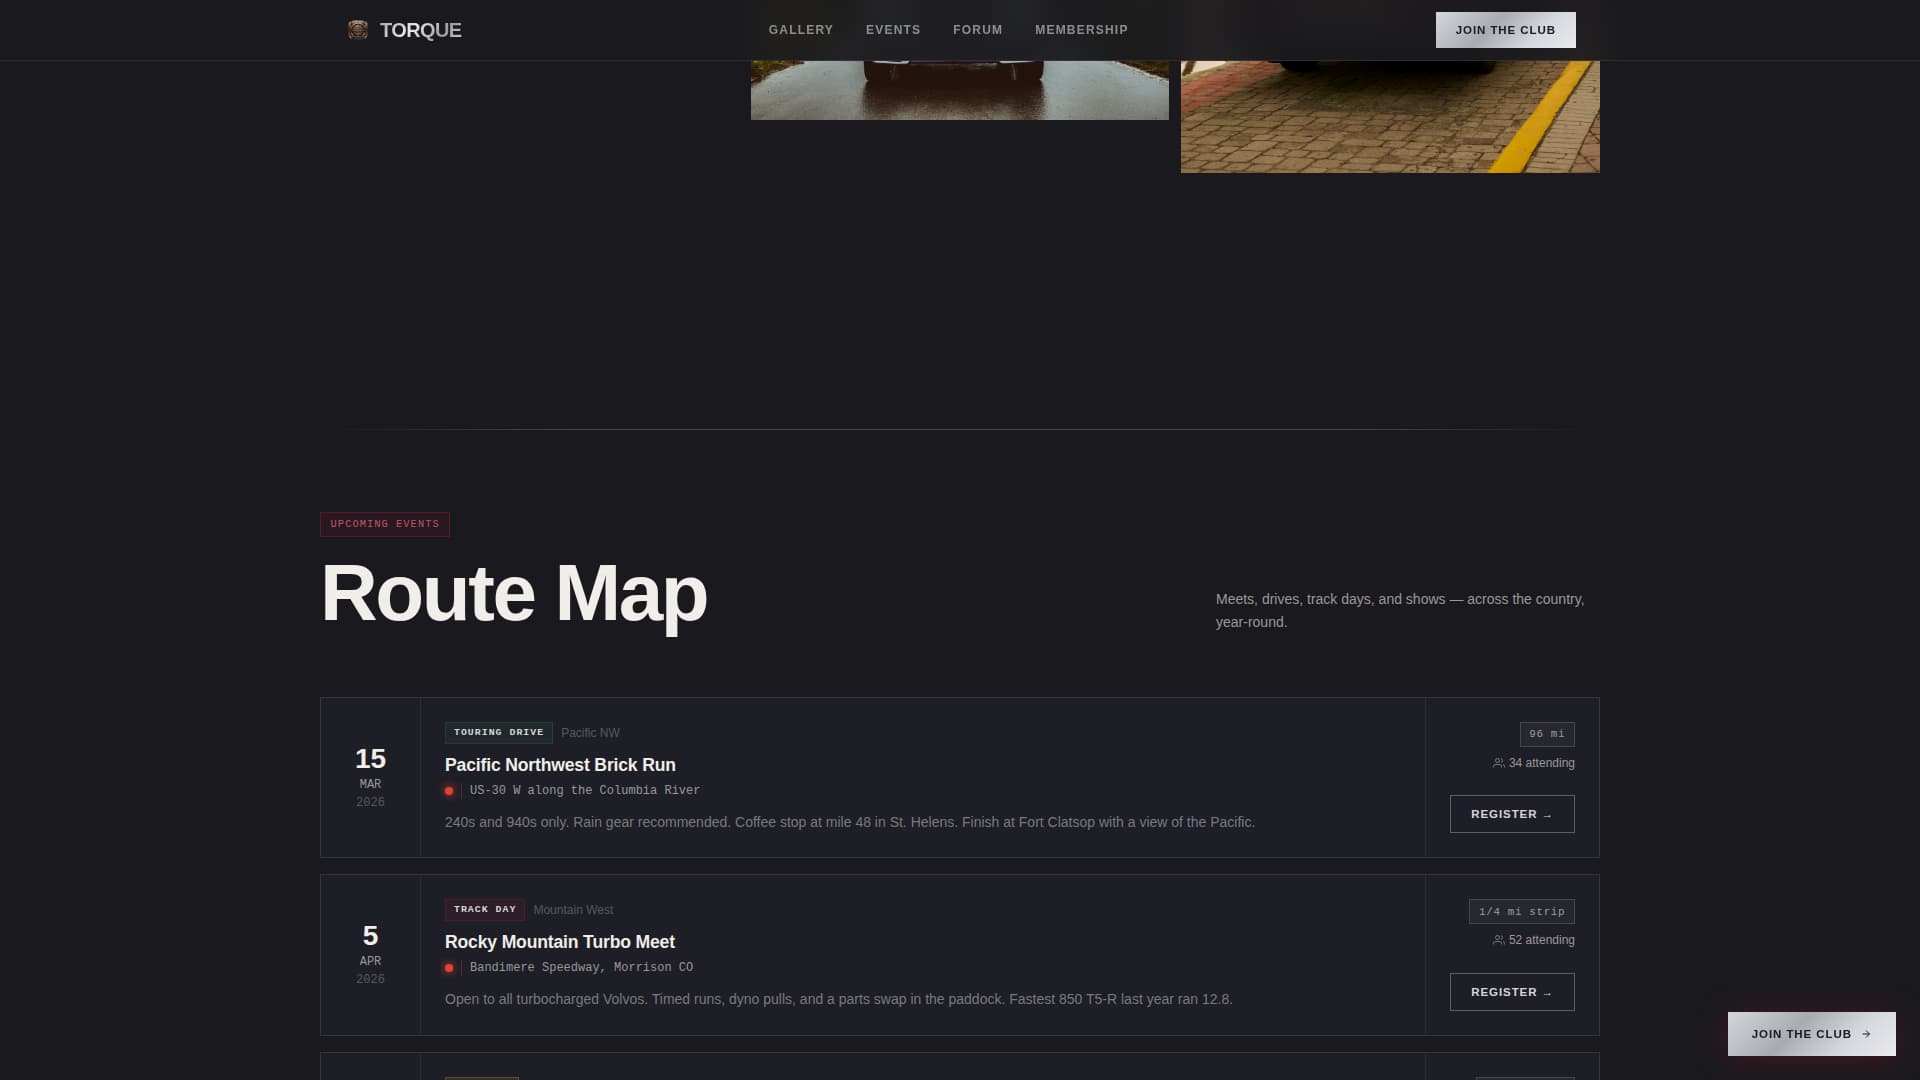Click the 96 mi distance badge
1920x1080 pixels.
(1547, 734)
